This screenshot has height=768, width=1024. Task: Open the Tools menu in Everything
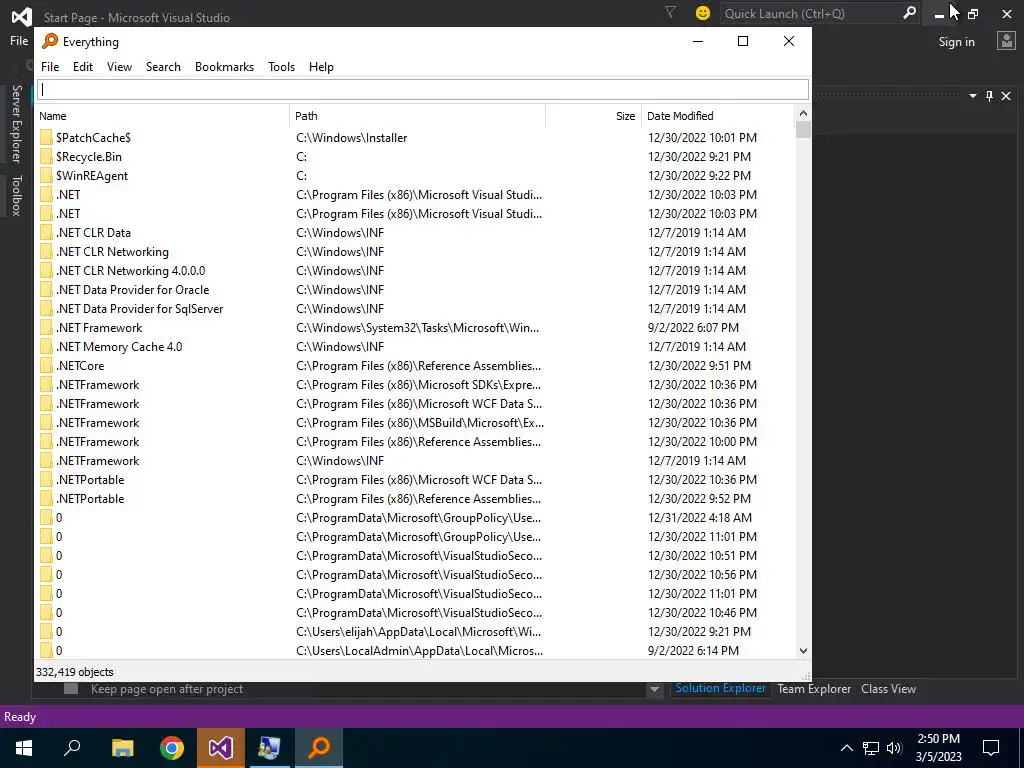click(x=281, y=67)
